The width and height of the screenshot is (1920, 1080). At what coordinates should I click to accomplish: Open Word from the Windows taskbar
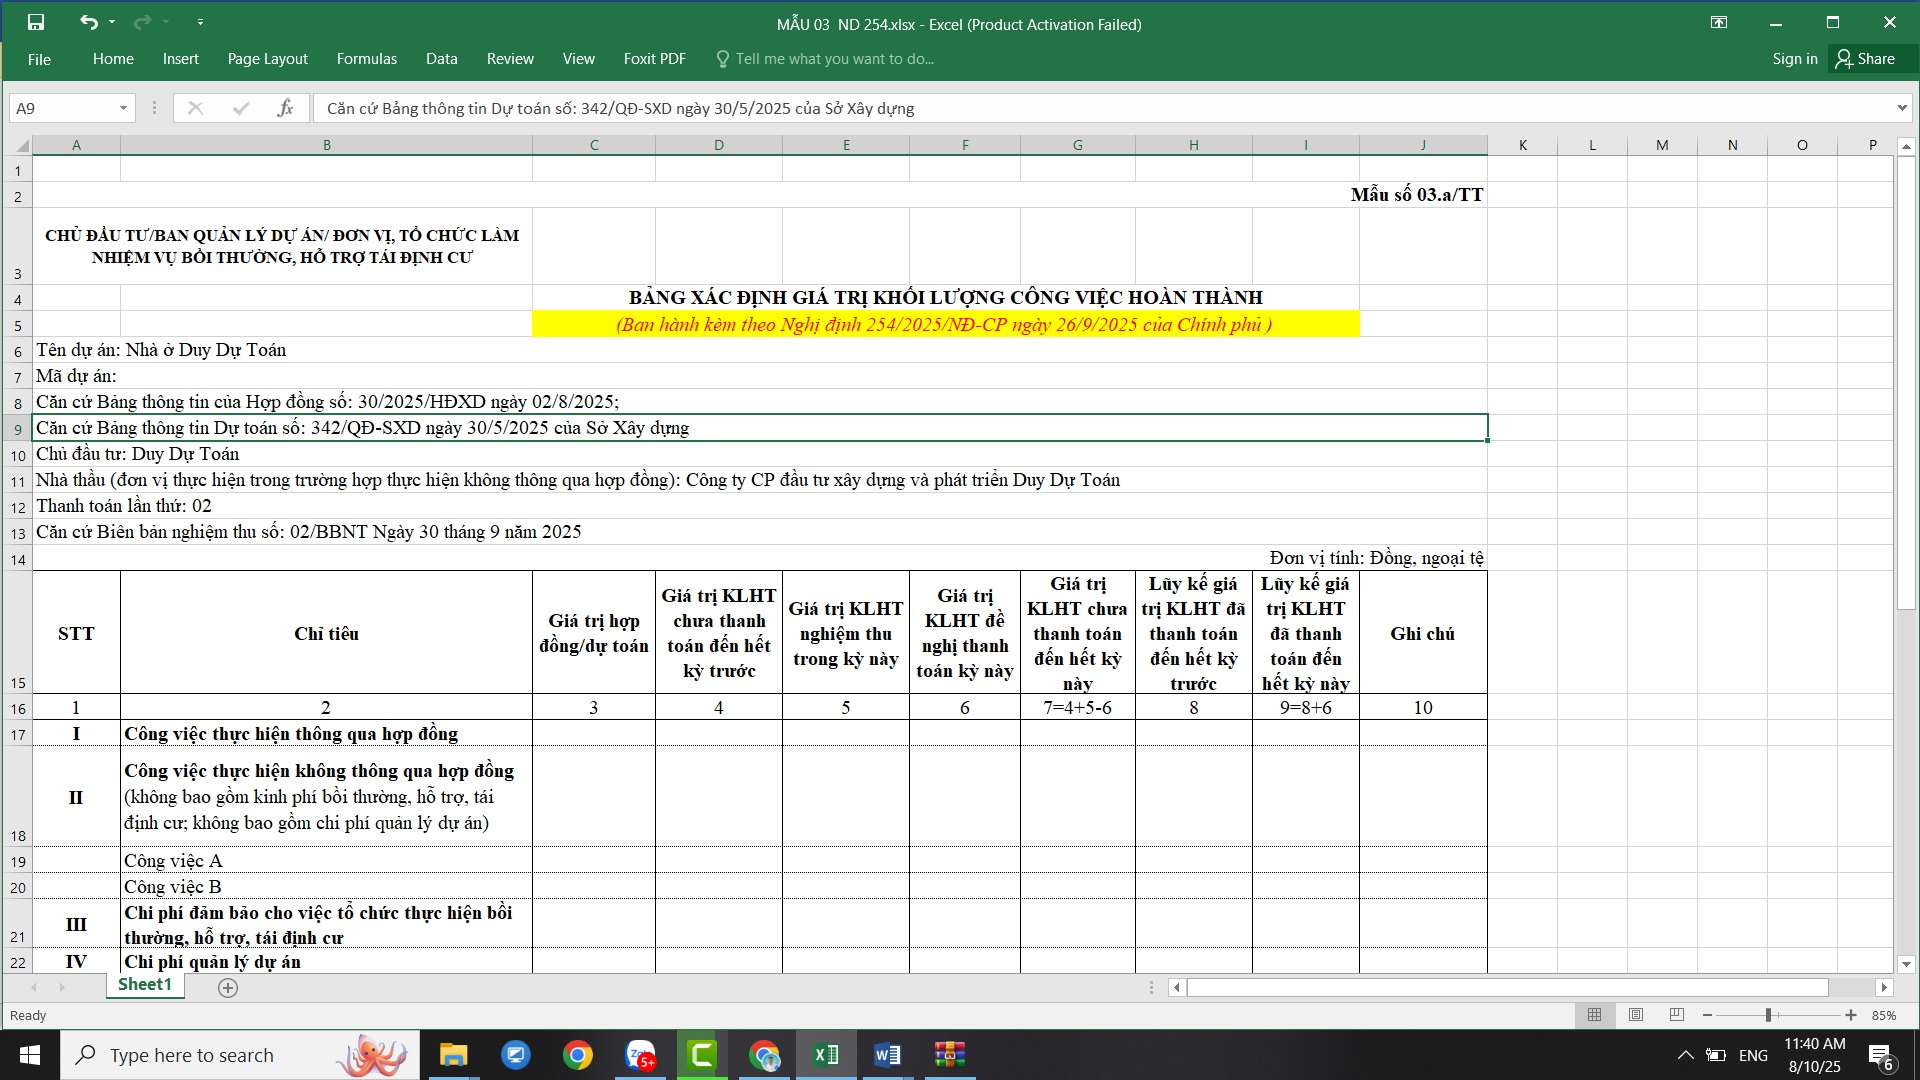887,1055
